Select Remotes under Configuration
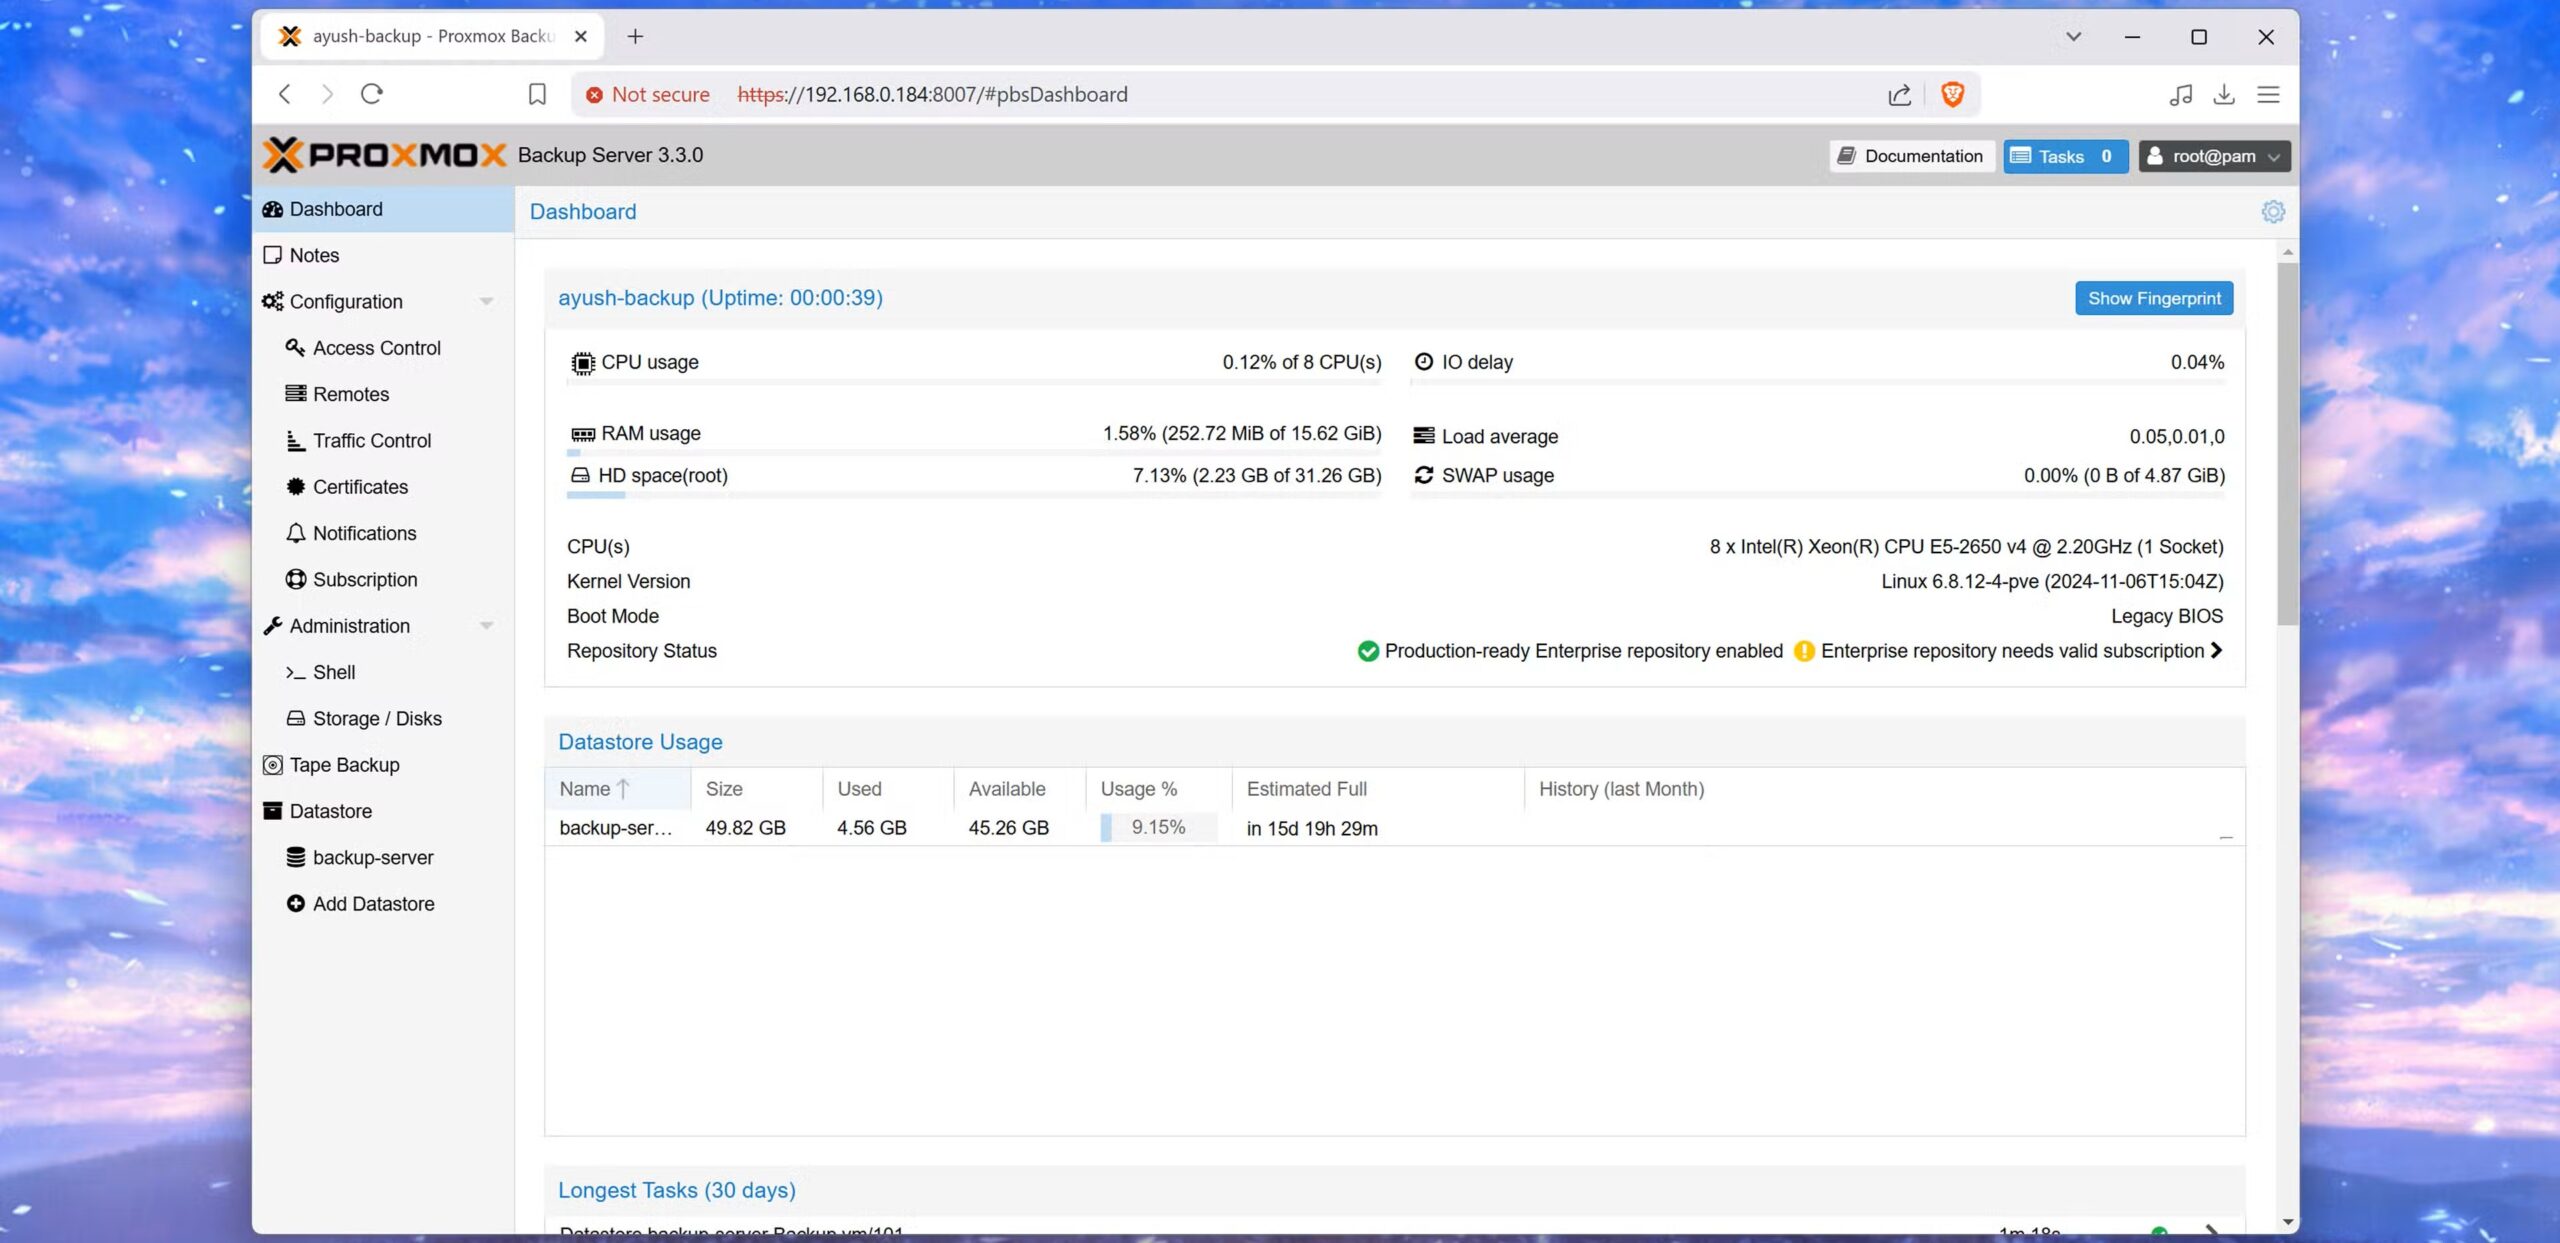2560x1243 pixels. tap(350, 394)
